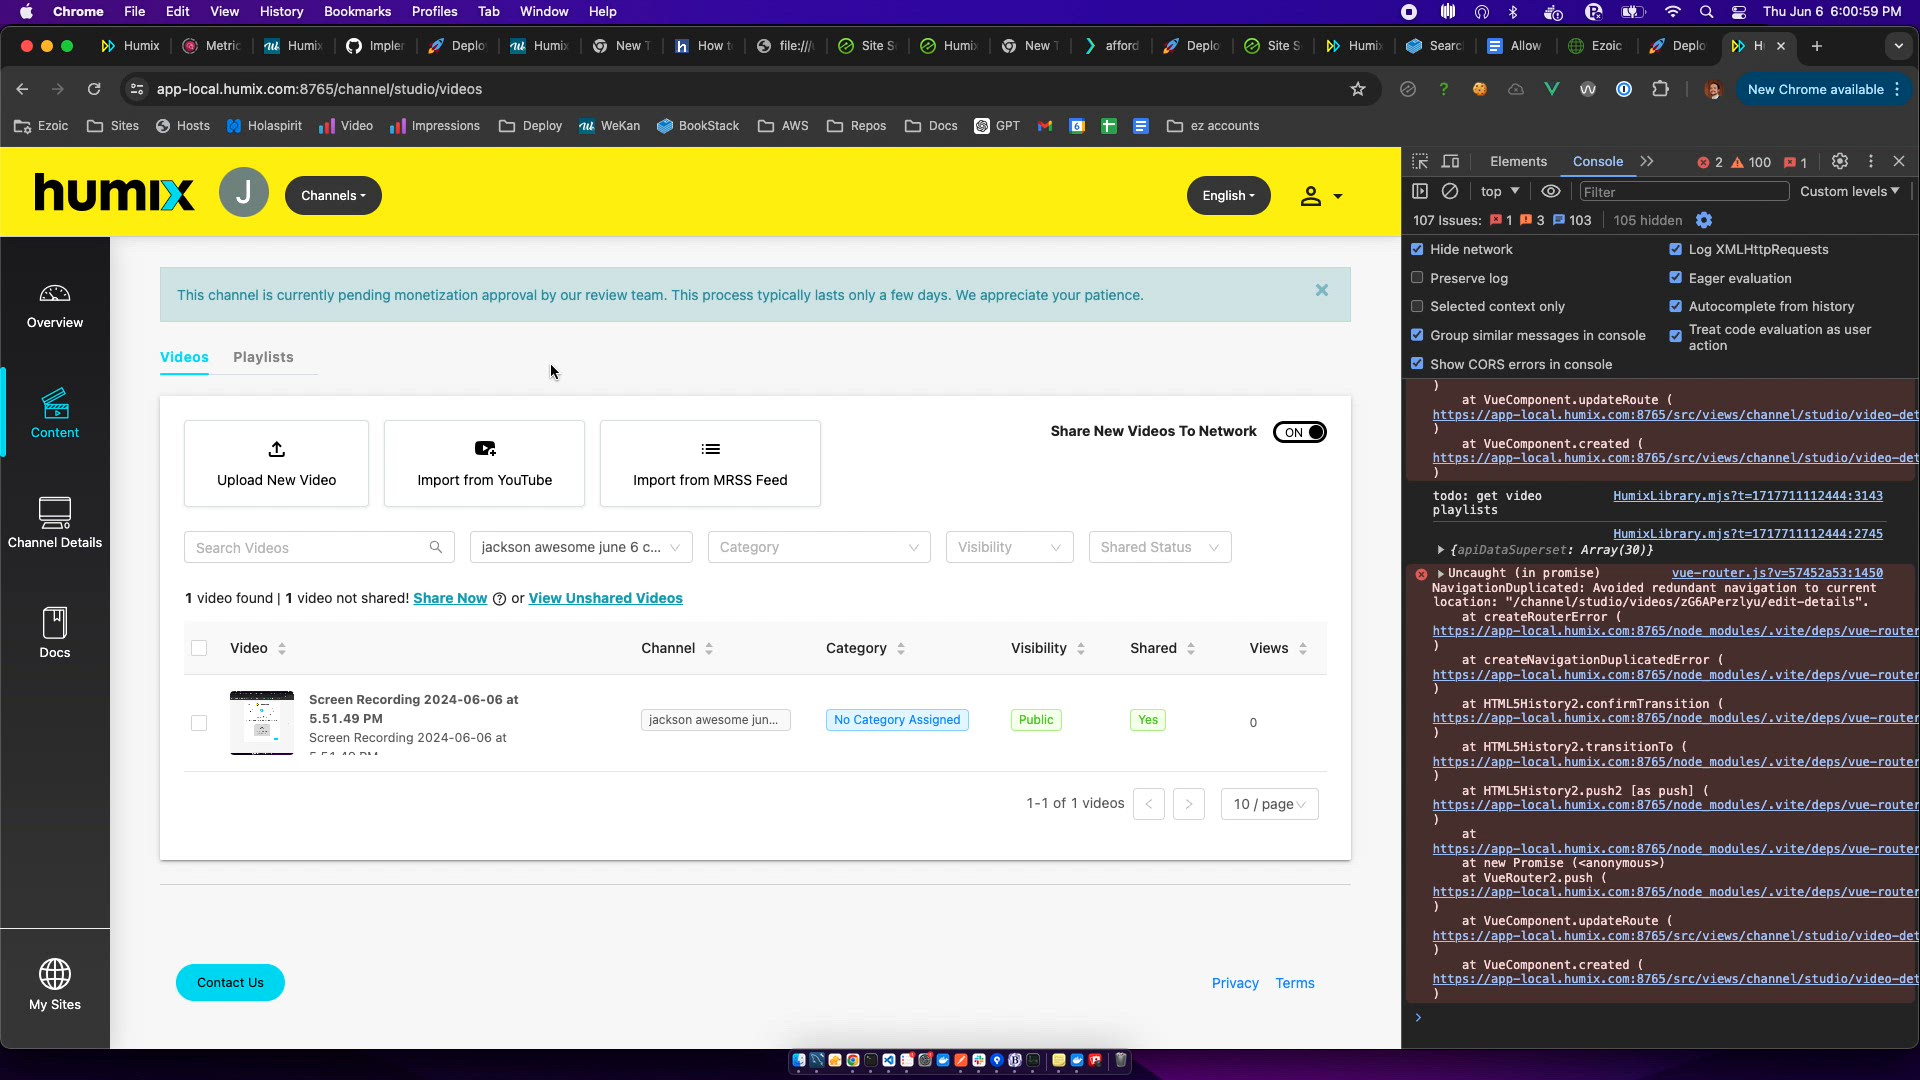This screenshot has height=1080, width=1920.
Task: Open DevTools settings gear icon
Action: [1839, 161]
